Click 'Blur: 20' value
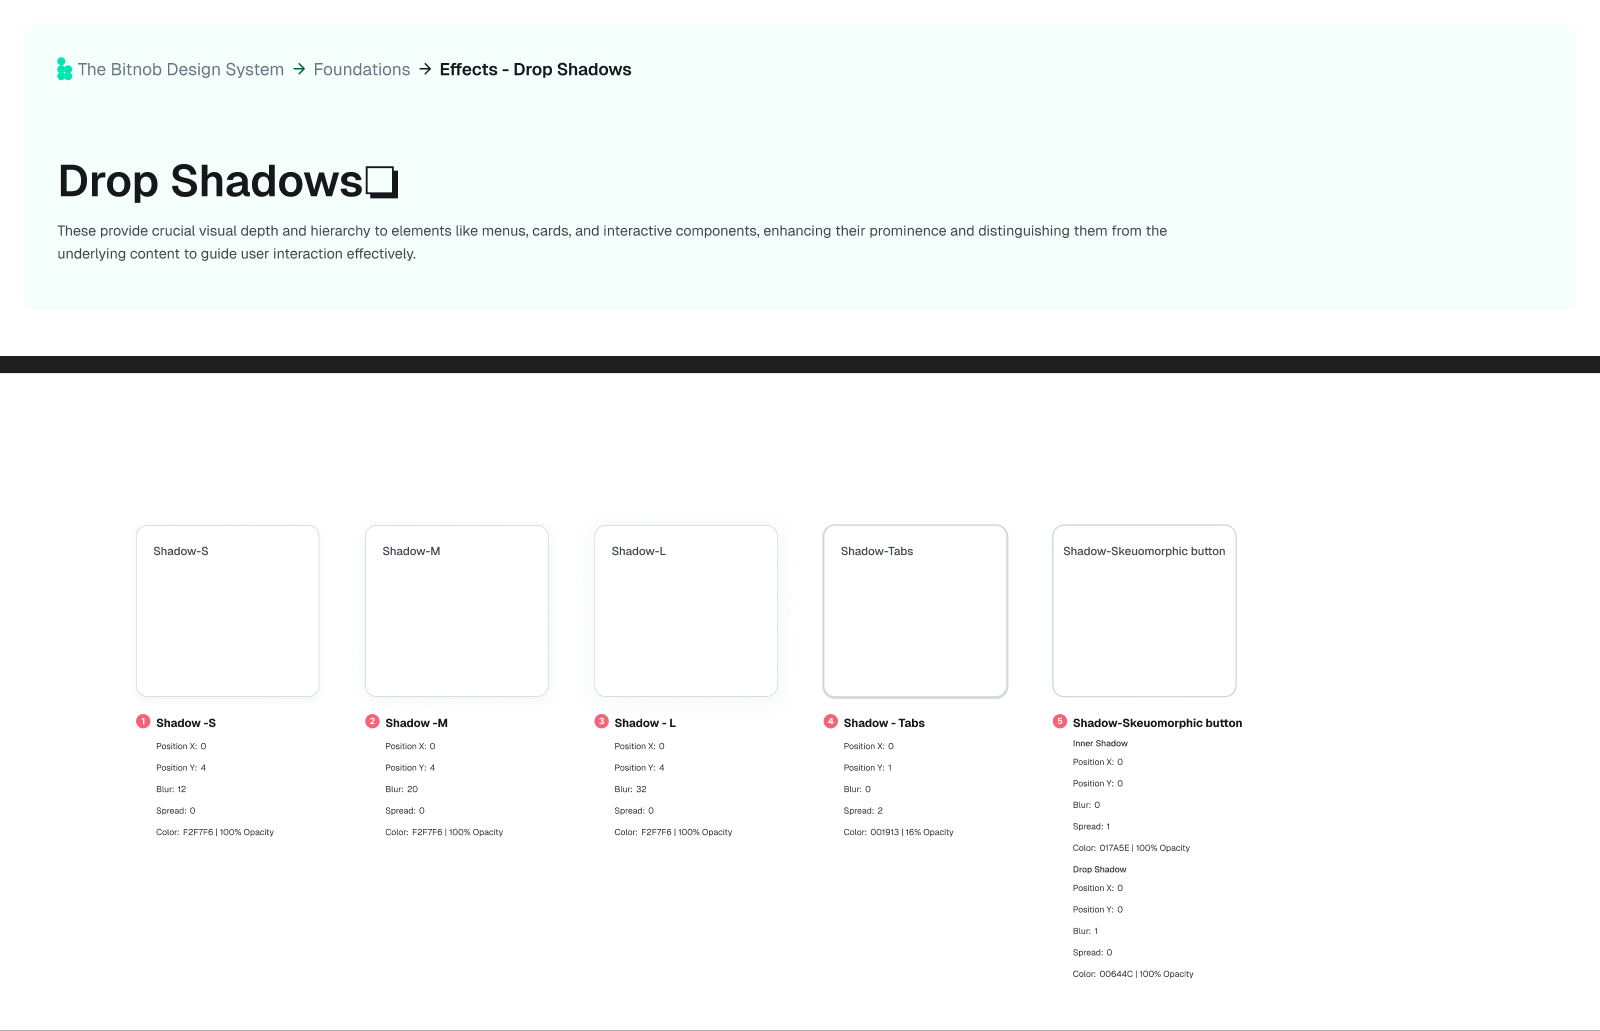The width and height of the screenshot is (1600, 1031). [401, 789]
